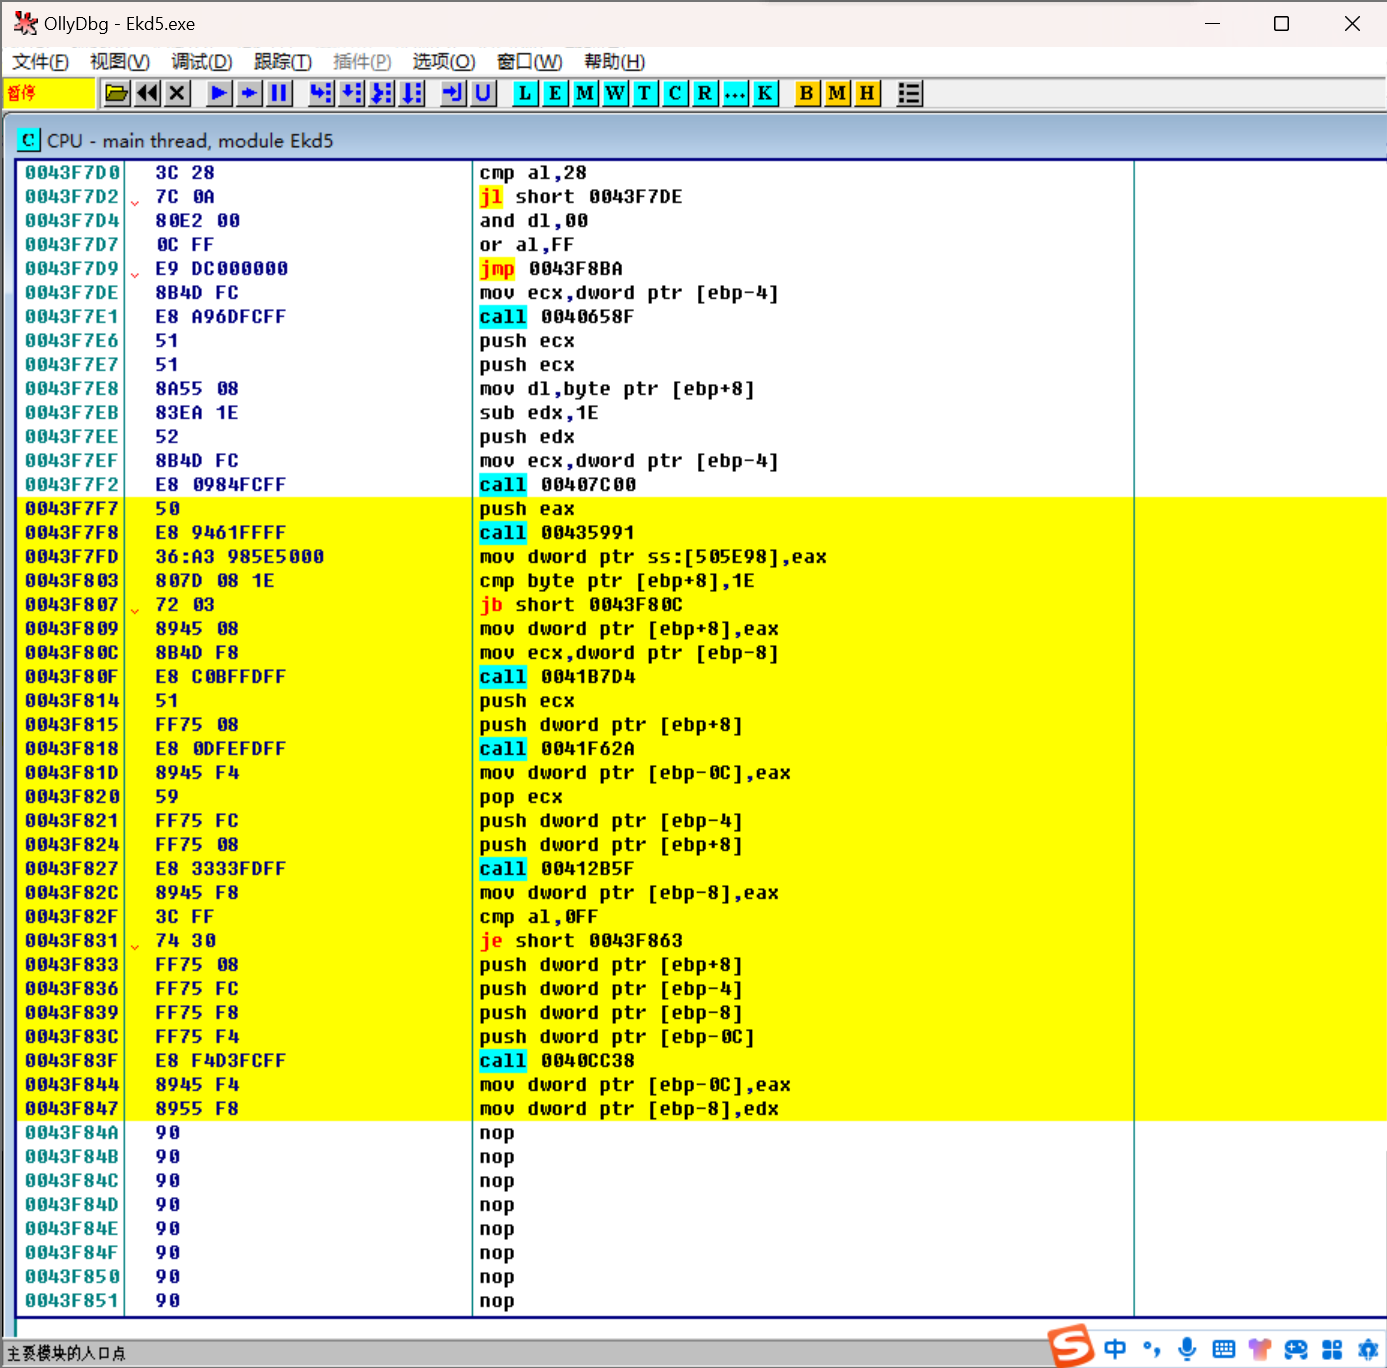This screenshot has width=1387, height=1368.
Task: Open the Run trace ellipsis button
Action: [x=735, y=93]
